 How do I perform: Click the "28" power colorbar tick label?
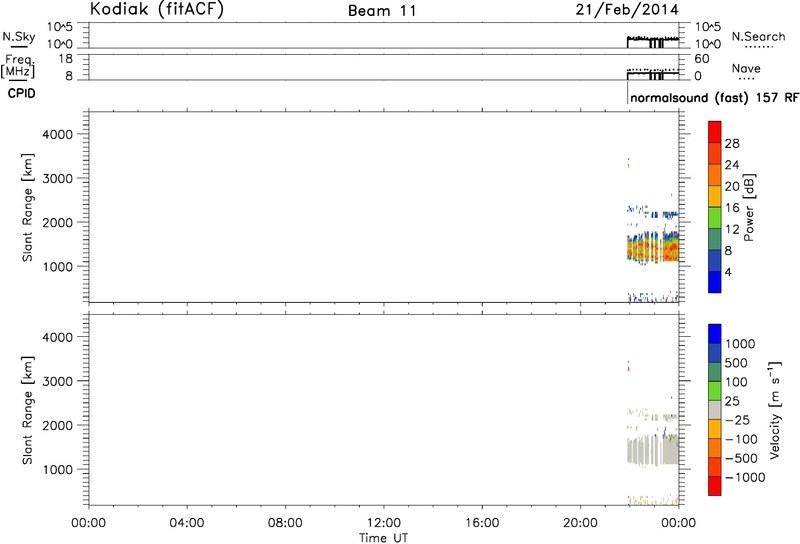click(732, 143)
